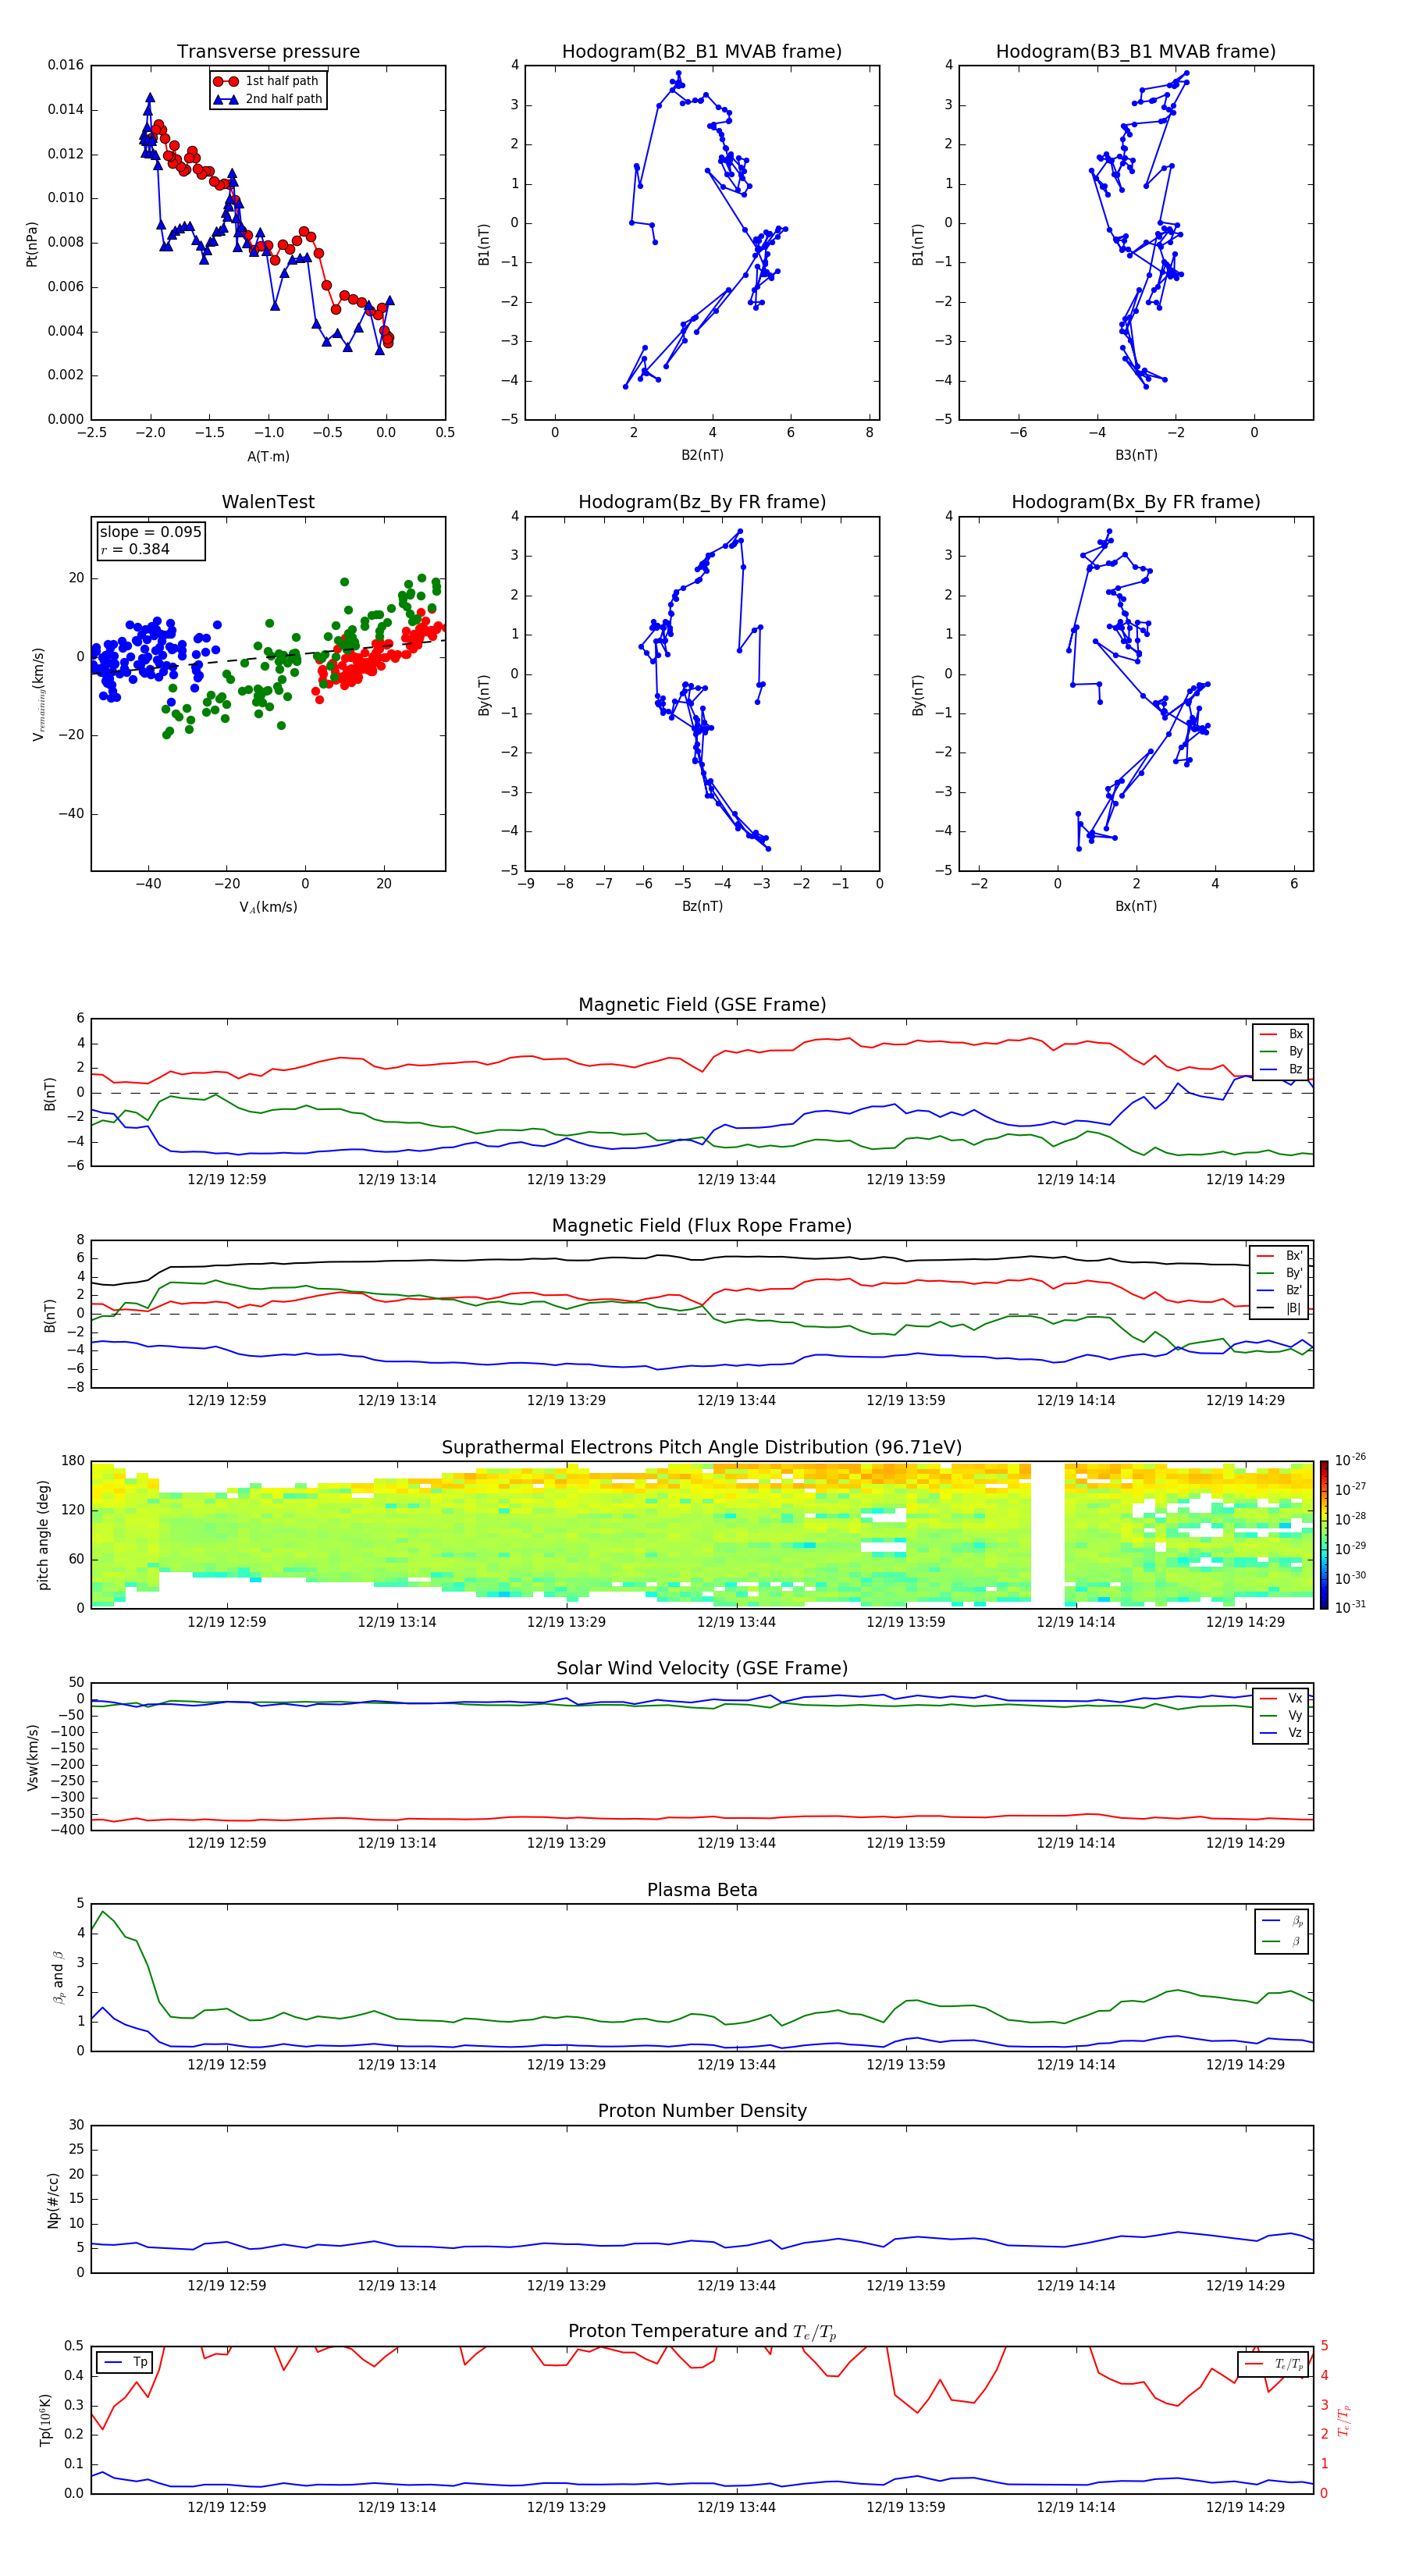This screenshot has width=1405, height=2576.
Task: Select the Bz legend entry in GSE plot
Action: (x=1281, y=1069)
